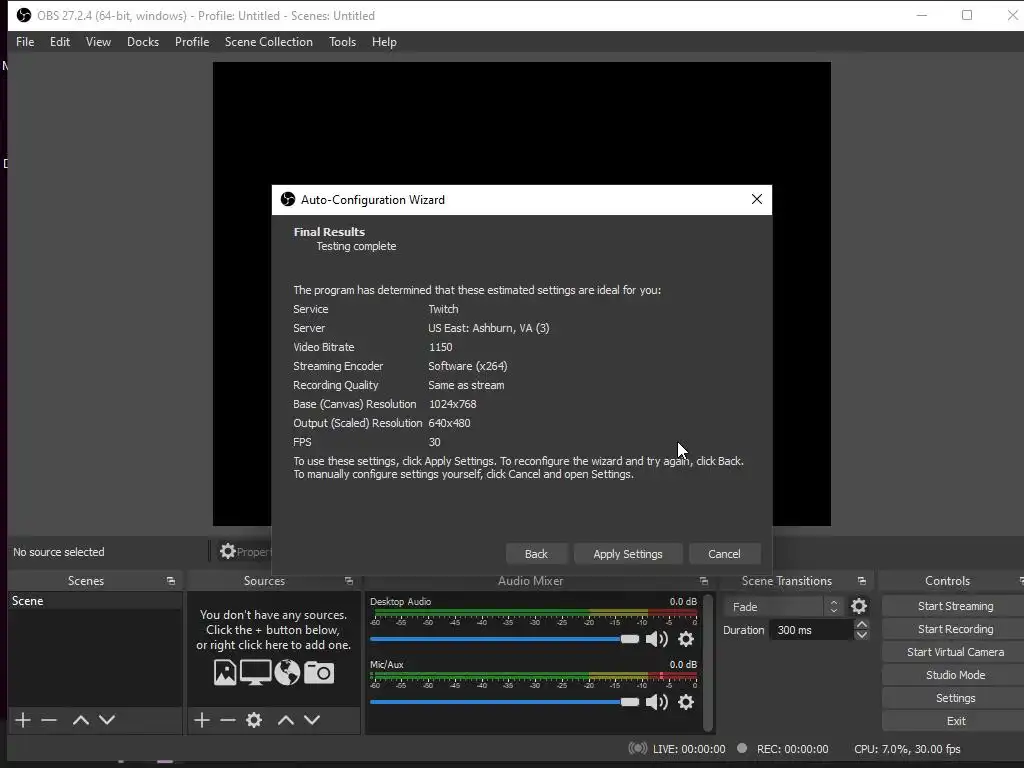
Task: Open Mic/Aux settings gear
Action: (686, 702)
